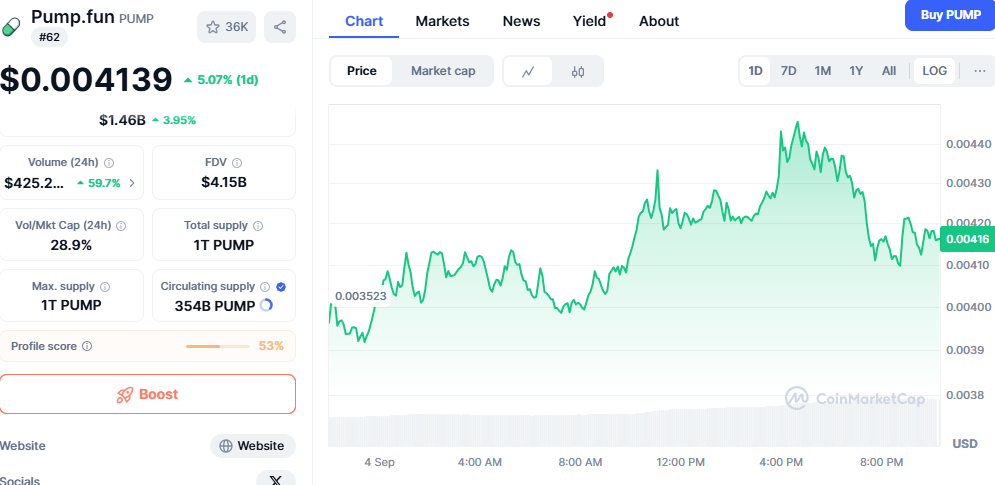Click the info icon next to Volume (24h)
The height and width of the screenshot is (485, 995).
[109, 162]
